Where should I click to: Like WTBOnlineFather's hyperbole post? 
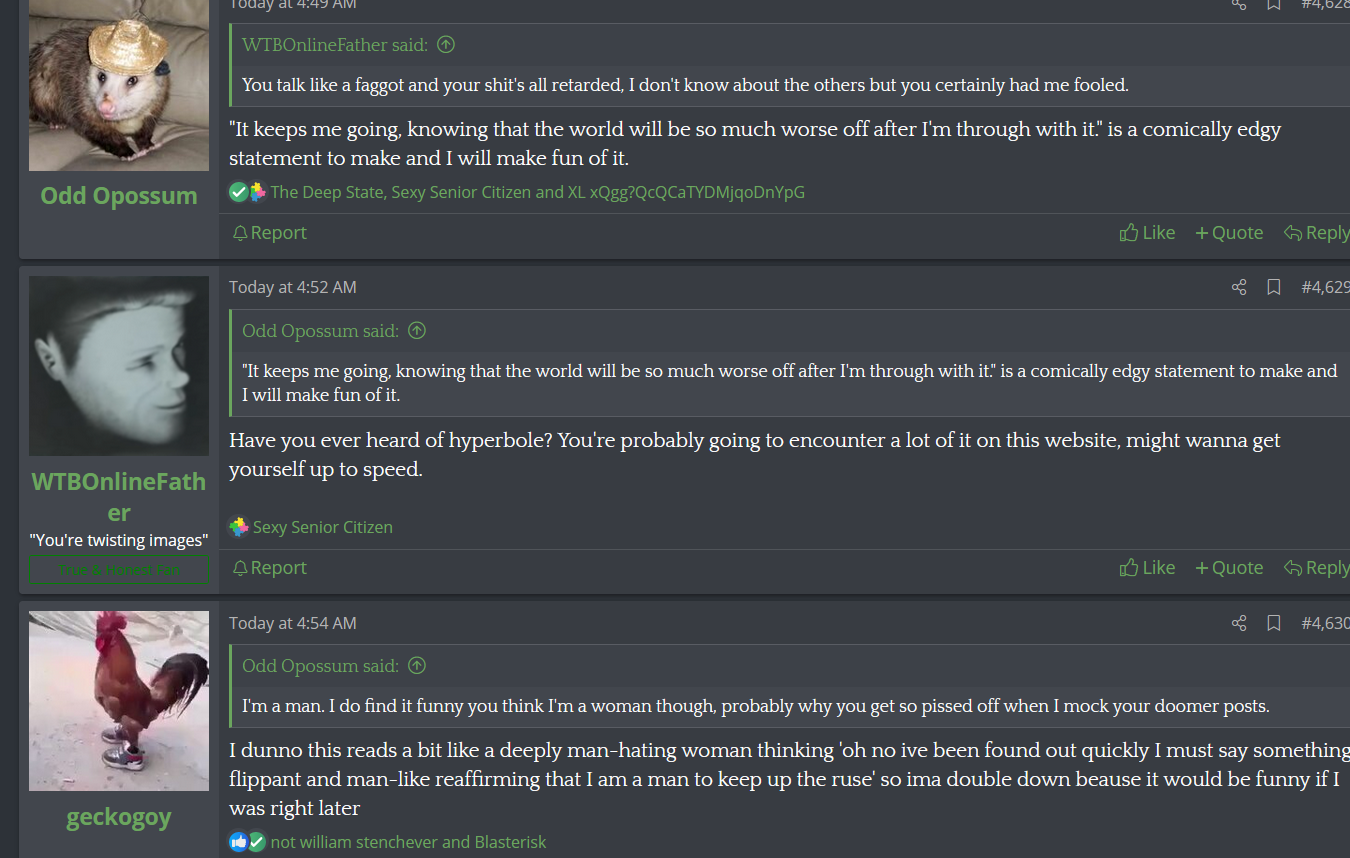(x=1147, y=568)
